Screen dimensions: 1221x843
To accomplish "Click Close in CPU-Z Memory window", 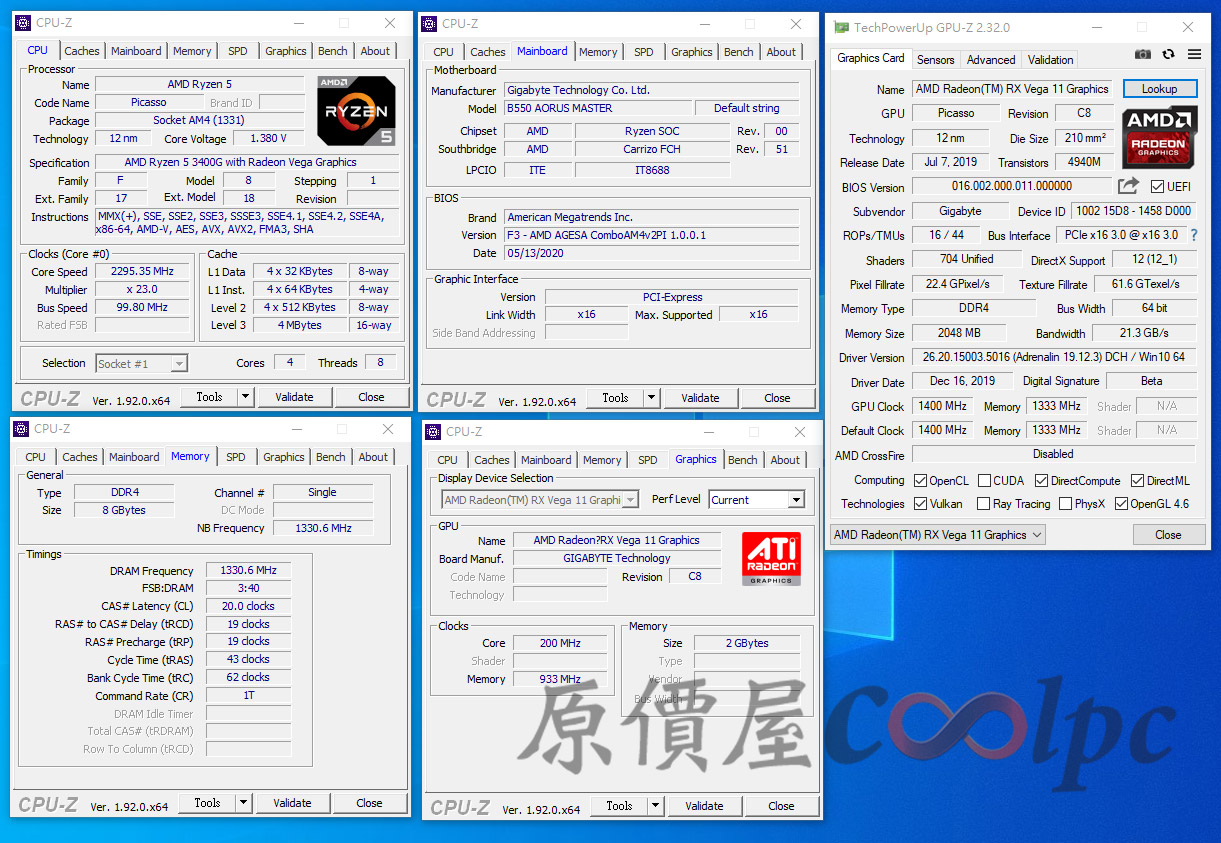I will coord(369,803).
